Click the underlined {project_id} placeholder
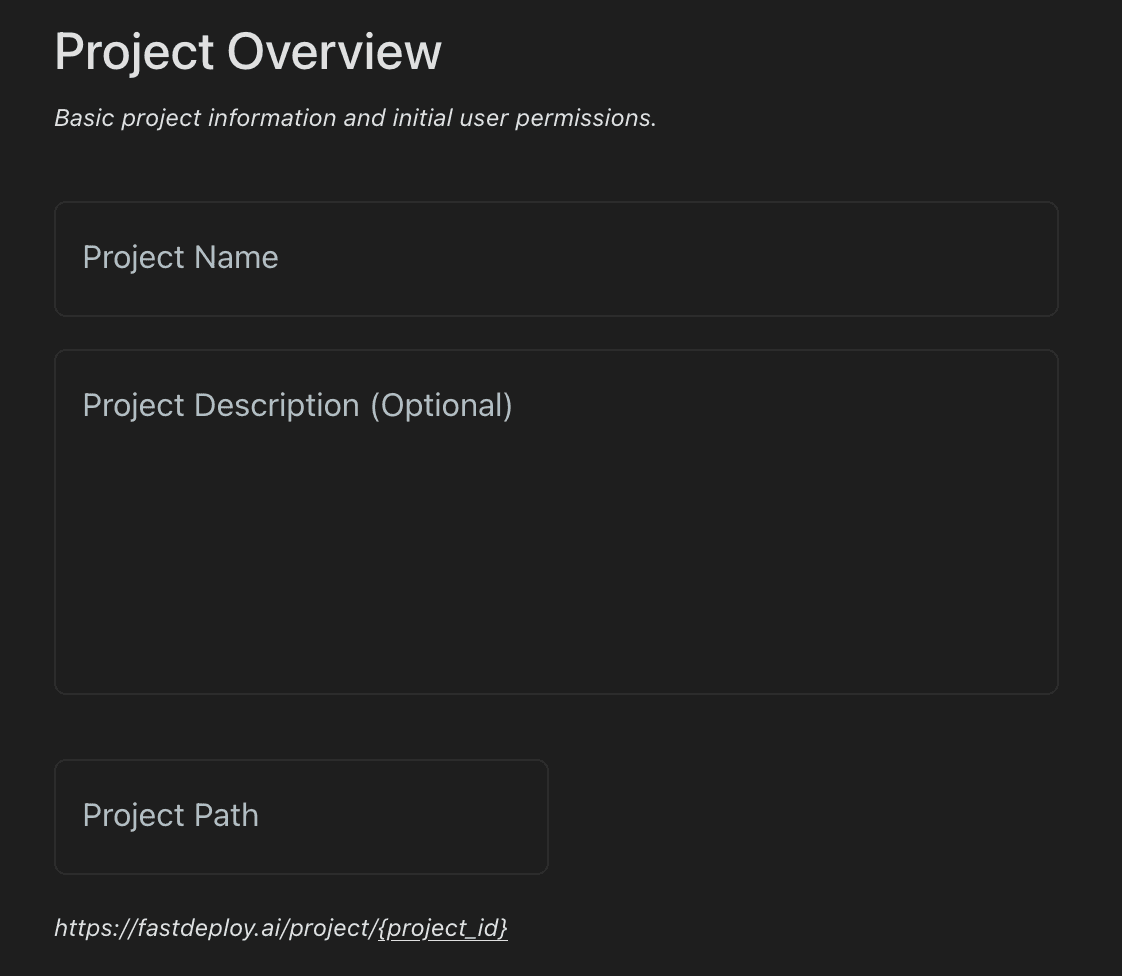The image size is (1122, 976). pos(442,928)
